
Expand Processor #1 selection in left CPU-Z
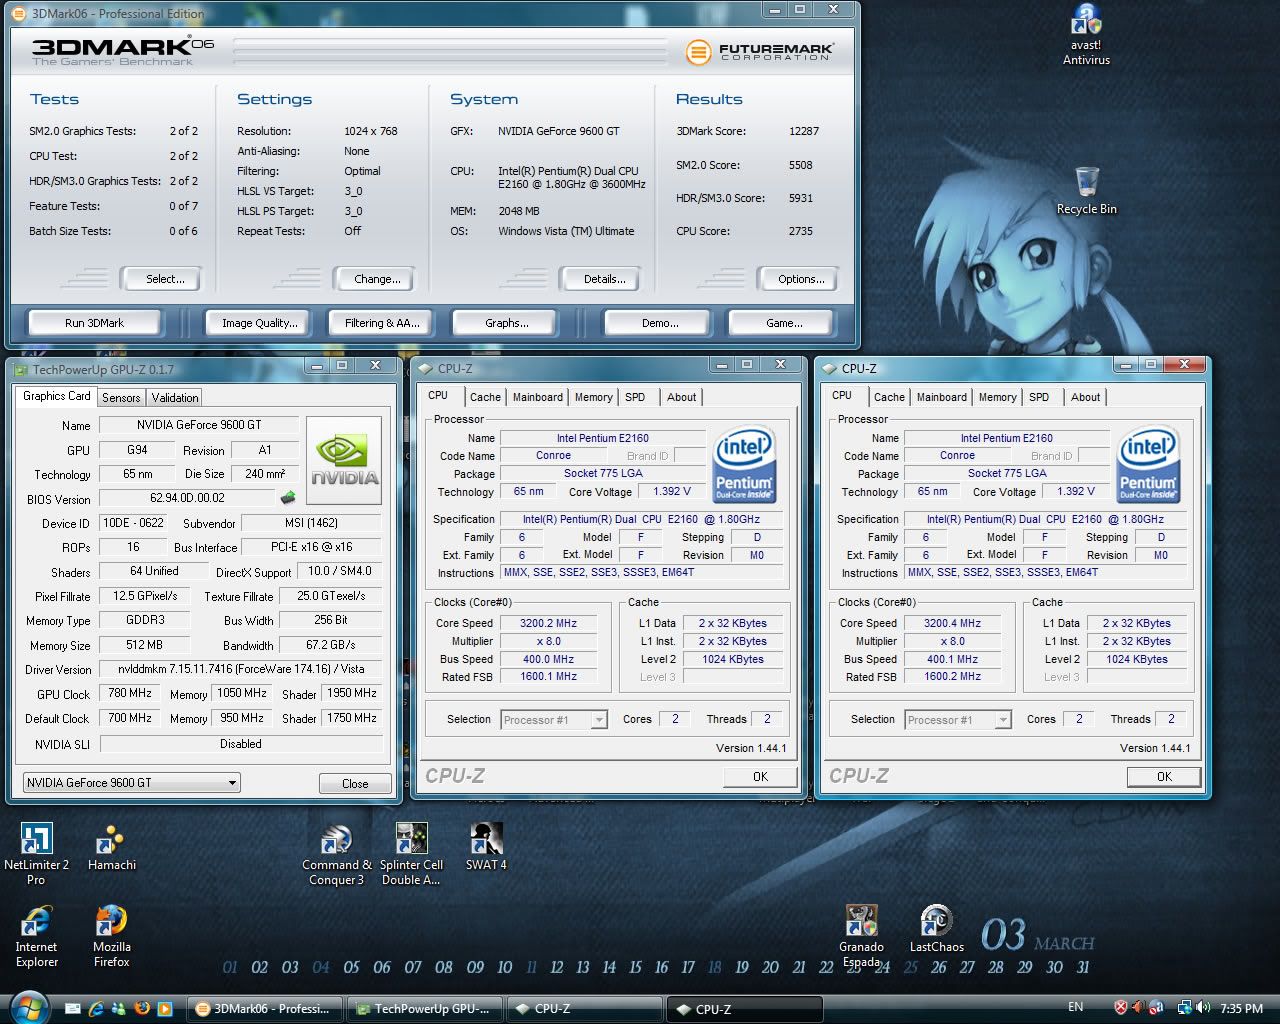598,720
